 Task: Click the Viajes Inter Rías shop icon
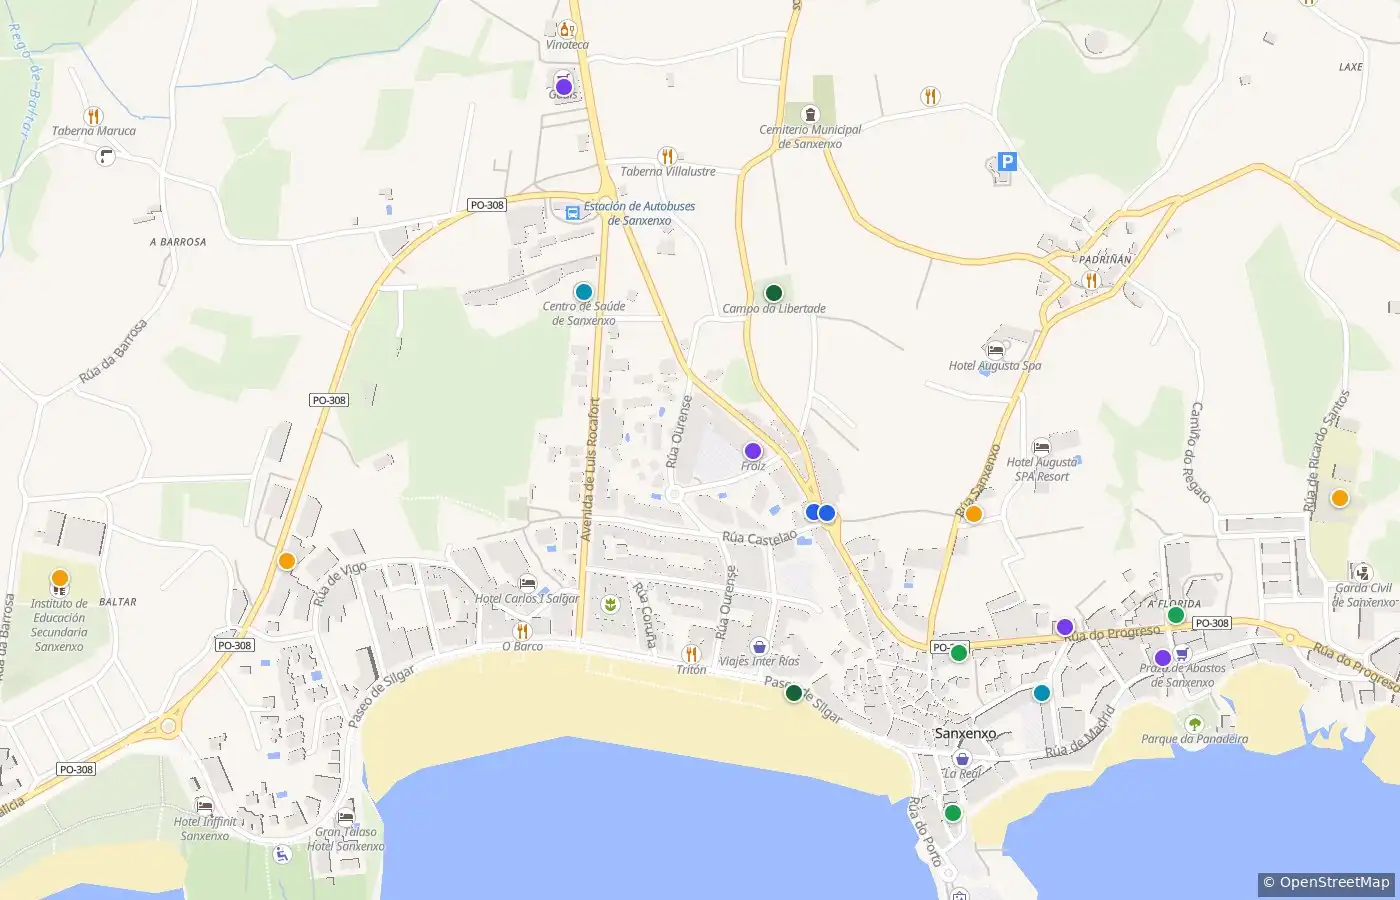759,646
